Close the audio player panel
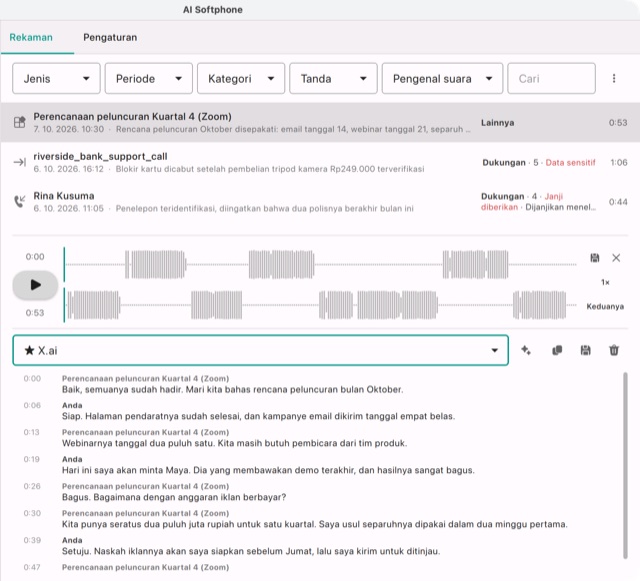Image resolution: width=640 pixels, height=581 pixels. (x=616, y=258)
